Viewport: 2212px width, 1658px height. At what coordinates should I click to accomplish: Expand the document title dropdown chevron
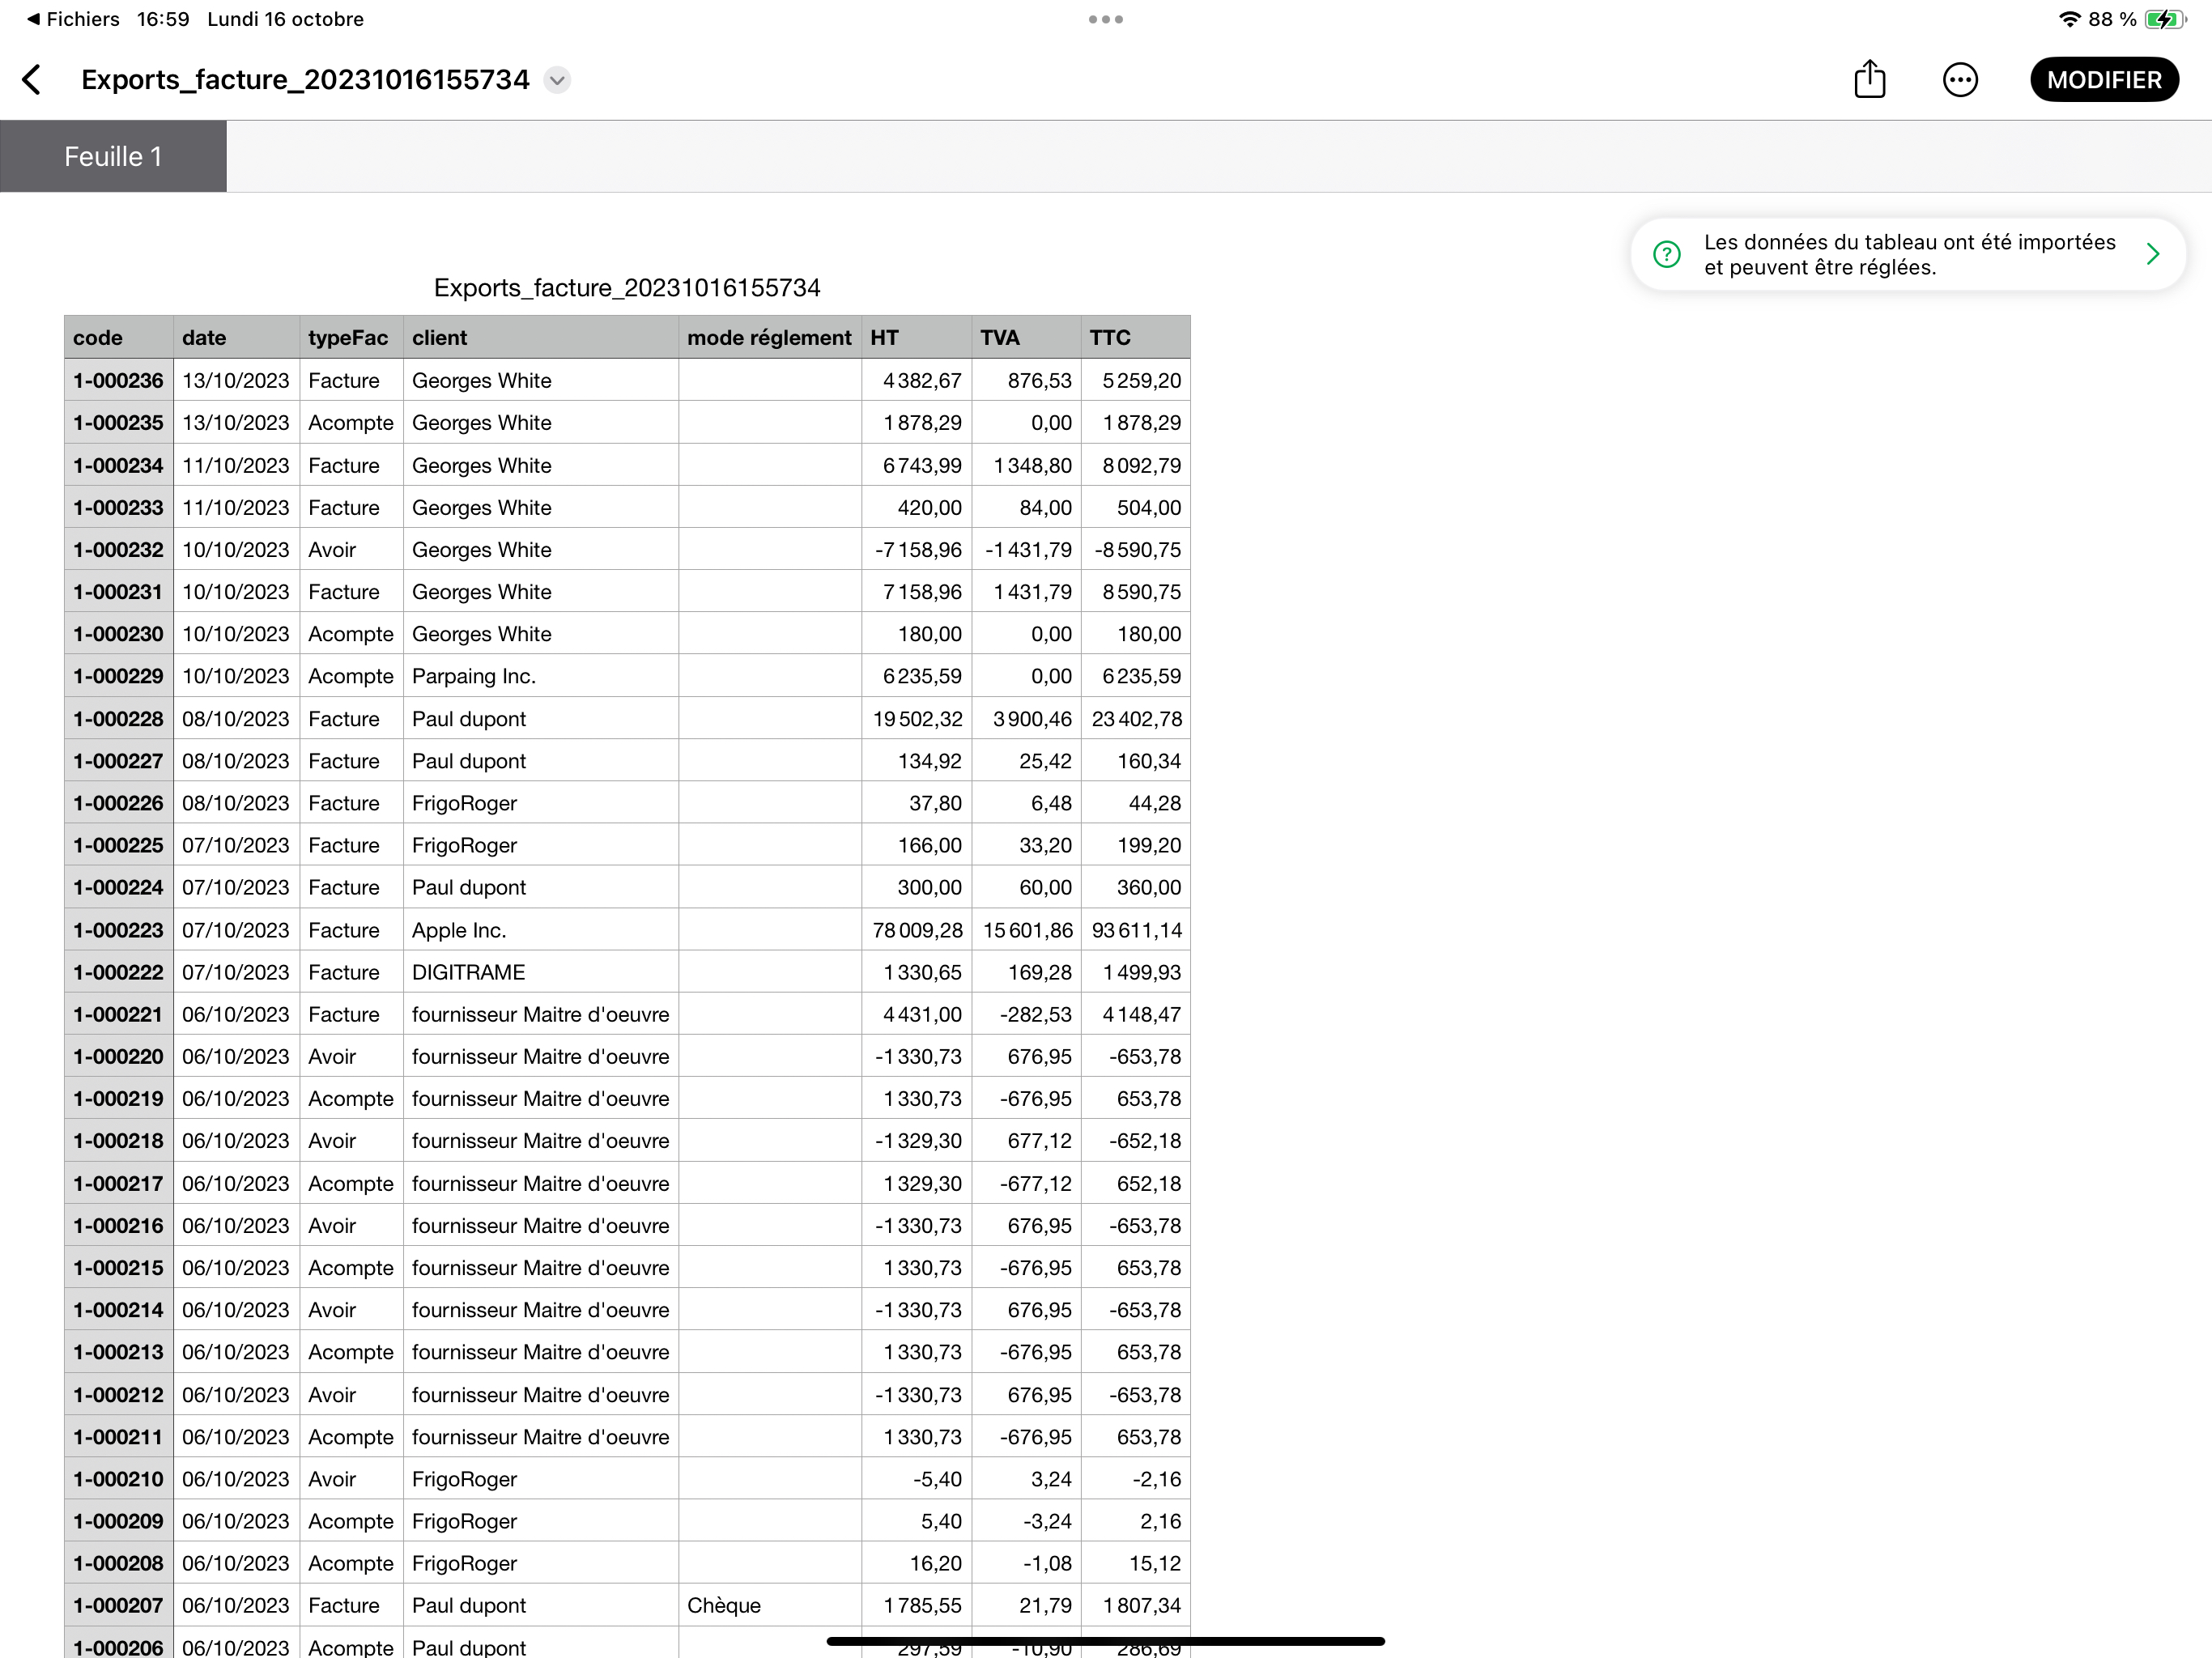coord(557,80)
